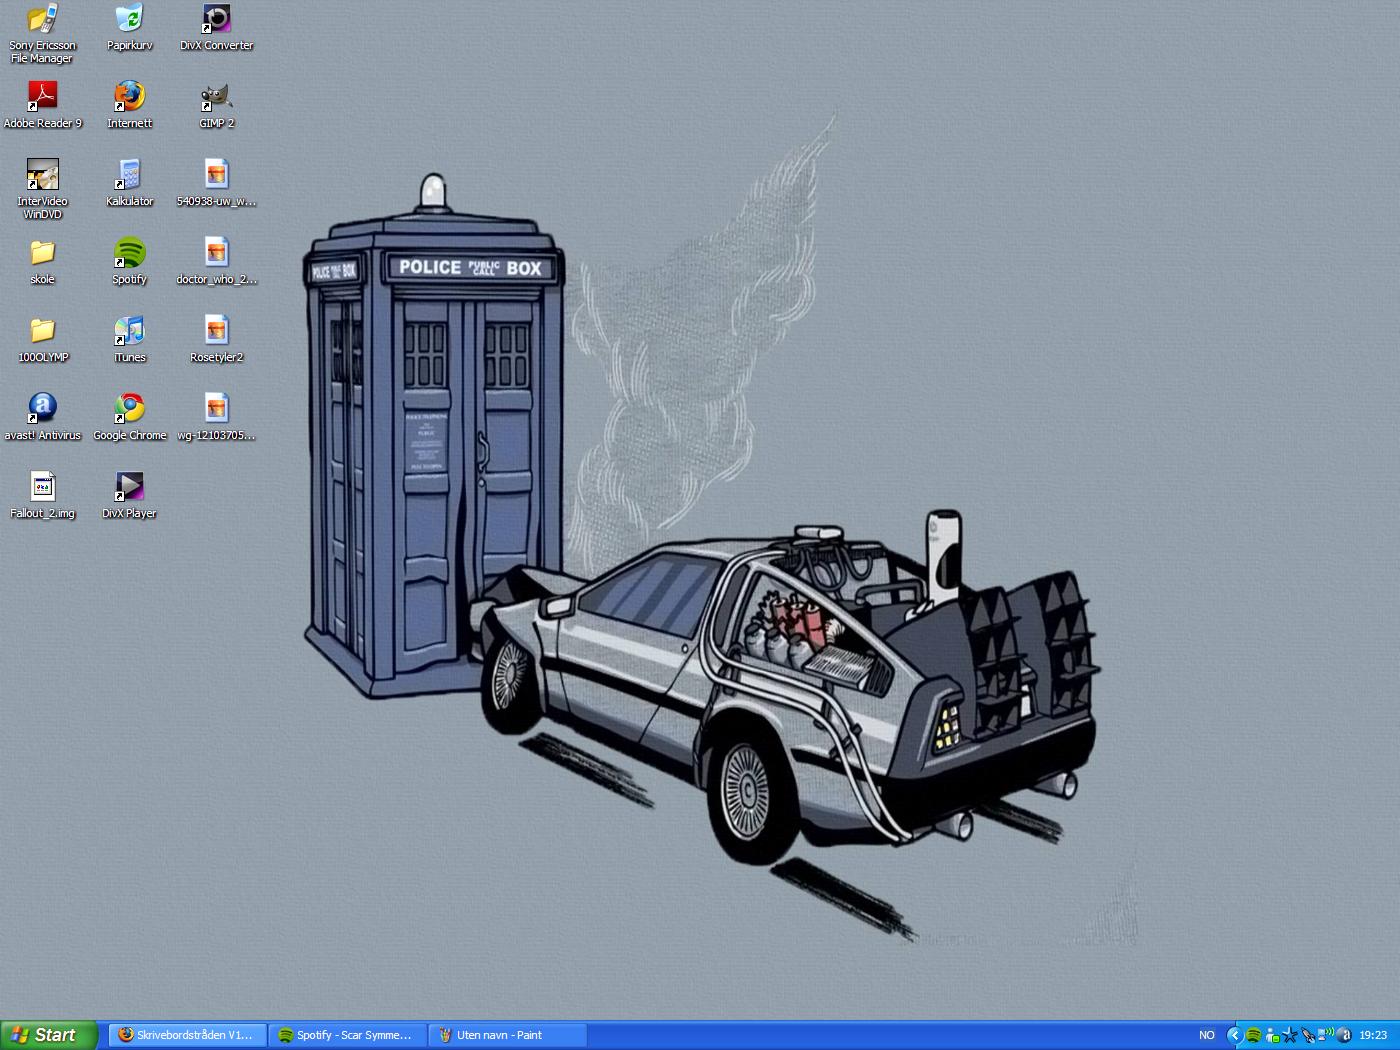The height and width of the screenshot is (1050, 1400).
Task: Select the doctor_who_2... image file
Action: (216, 262)
